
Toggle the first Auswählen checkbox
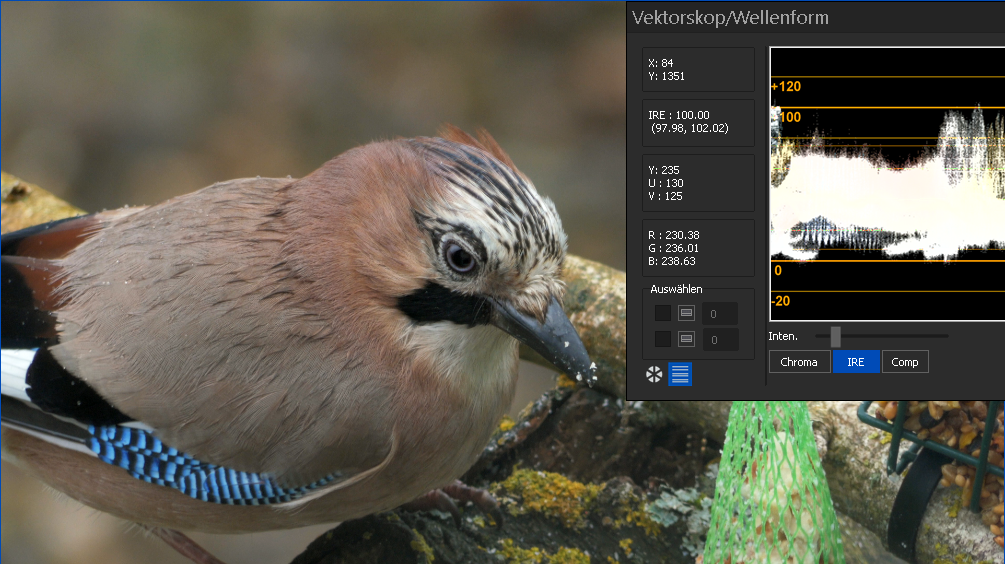coord(663,313)
